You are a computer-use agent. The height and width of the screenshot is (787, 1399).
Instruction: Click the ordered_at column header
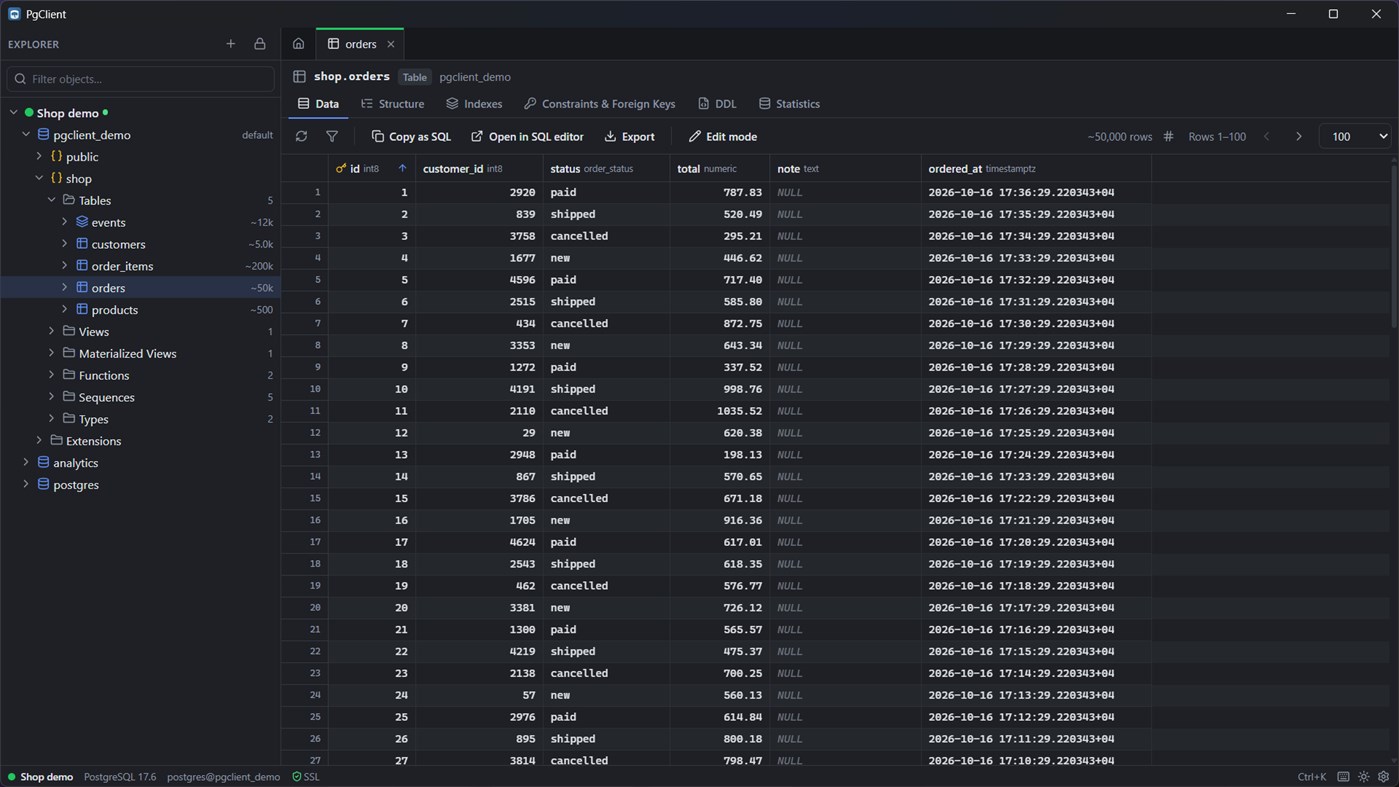[1036, 169]
